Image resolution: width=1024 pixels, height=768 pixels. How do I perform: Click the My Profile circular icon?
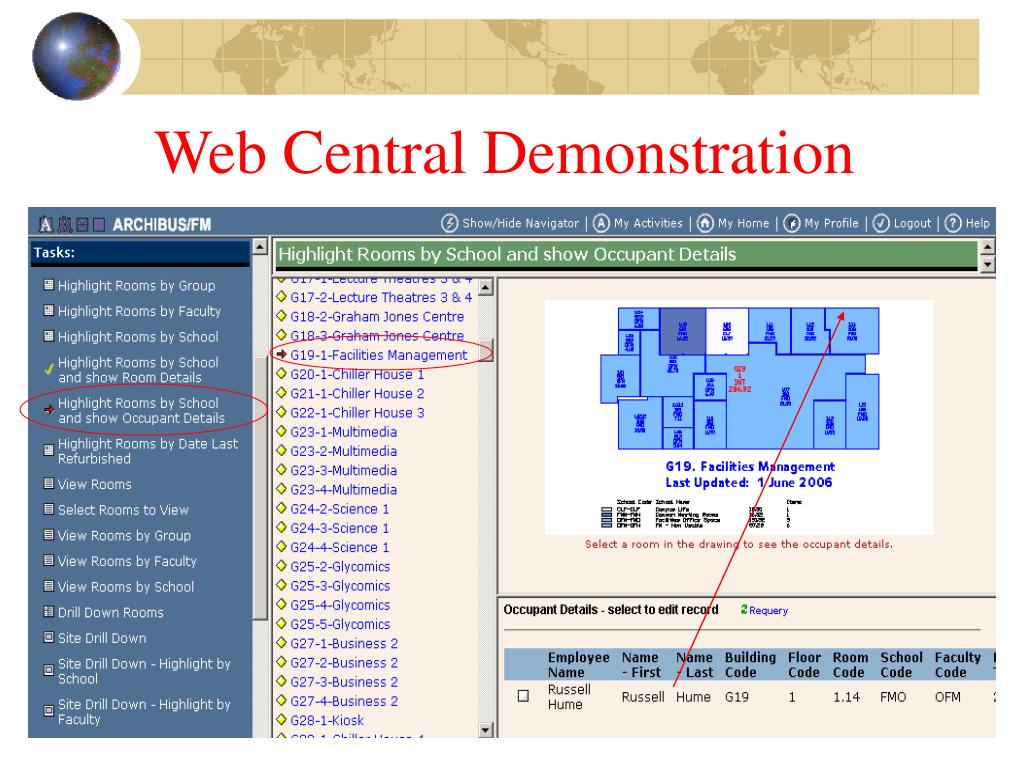(x=792, y=223)
